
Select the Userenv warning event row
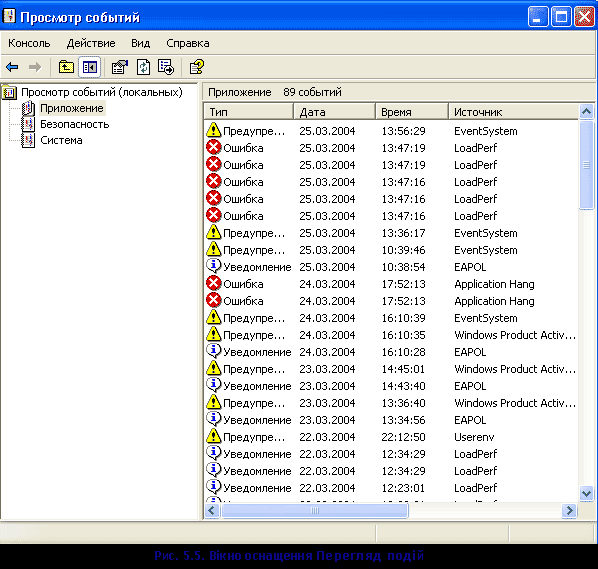click(x=391, y=437)
